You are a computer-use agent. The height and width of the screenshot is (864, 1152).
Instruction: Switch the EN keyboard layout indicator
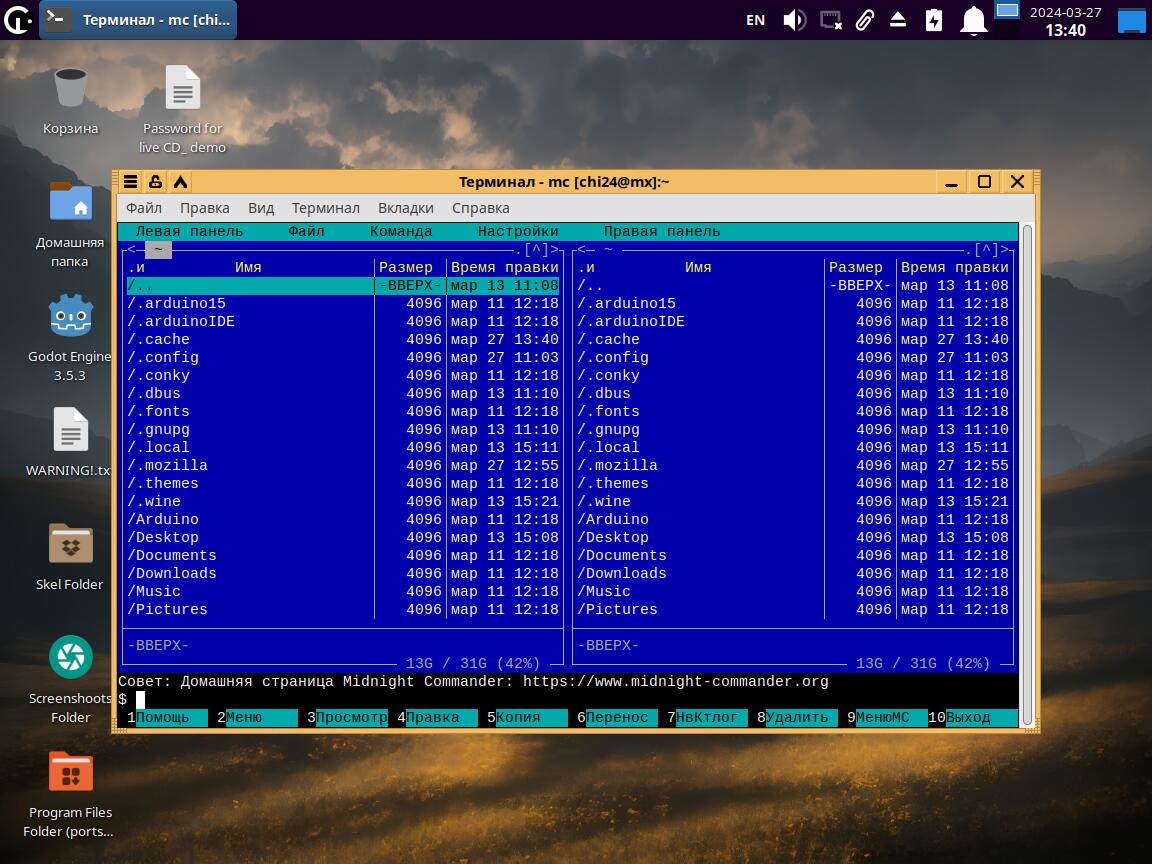coord(755,20)
